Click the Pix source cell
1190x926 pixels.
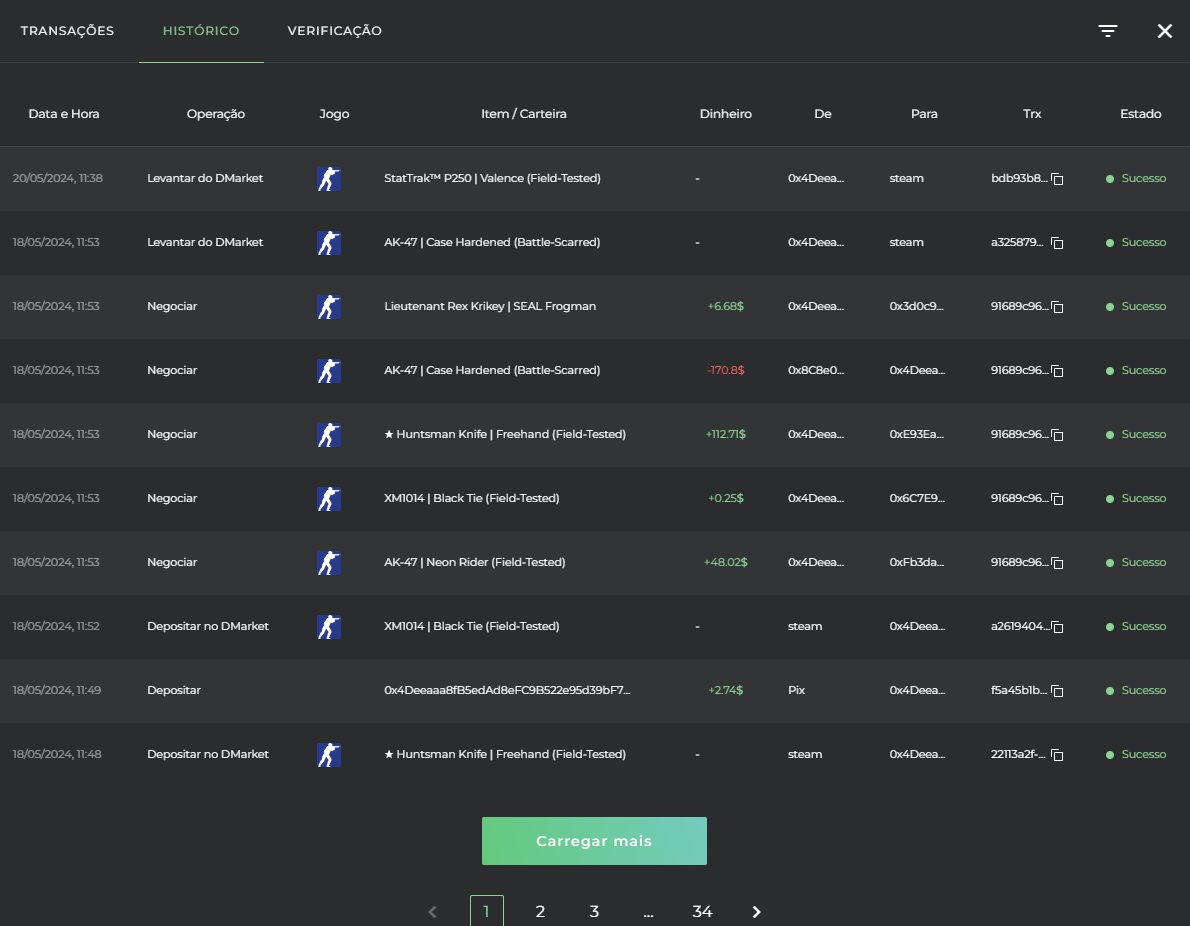click(796, 690)
